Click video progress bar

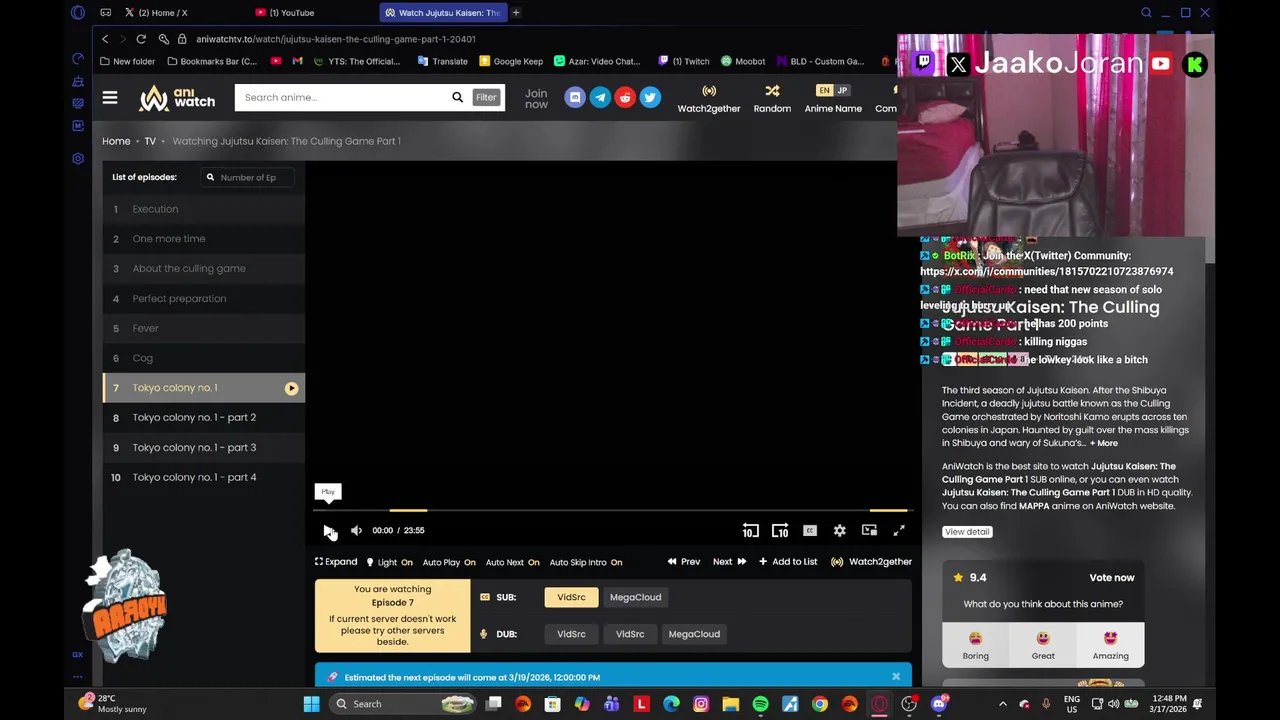pyautogui.click(x=611, y=510)
